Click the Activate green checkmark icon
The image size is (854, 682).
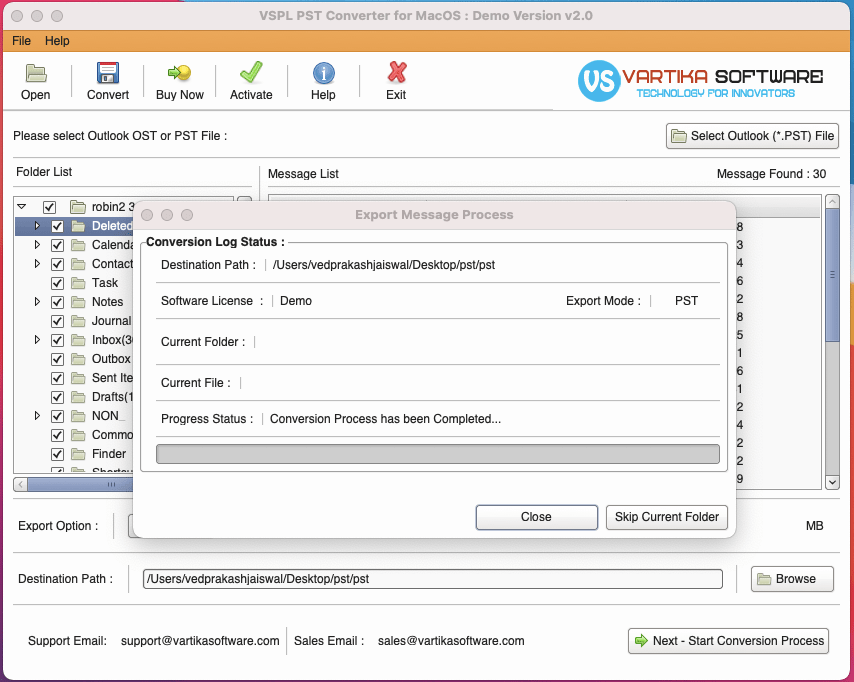click(251, 72)
